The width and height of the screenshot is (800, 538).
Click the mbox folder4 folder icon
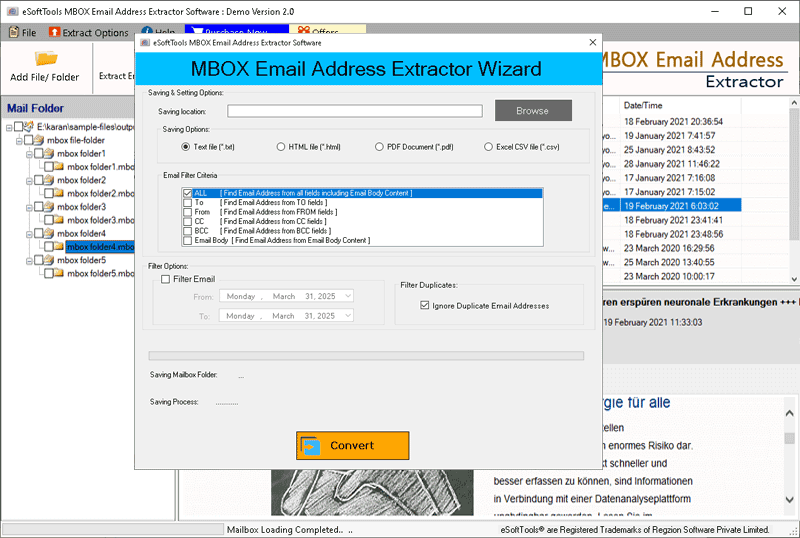(x=49, y=233)
